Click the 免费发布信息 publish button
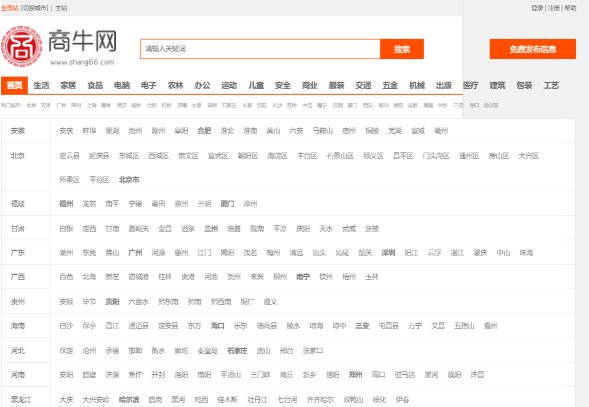 pyautogui.click(x=533, y=49)
